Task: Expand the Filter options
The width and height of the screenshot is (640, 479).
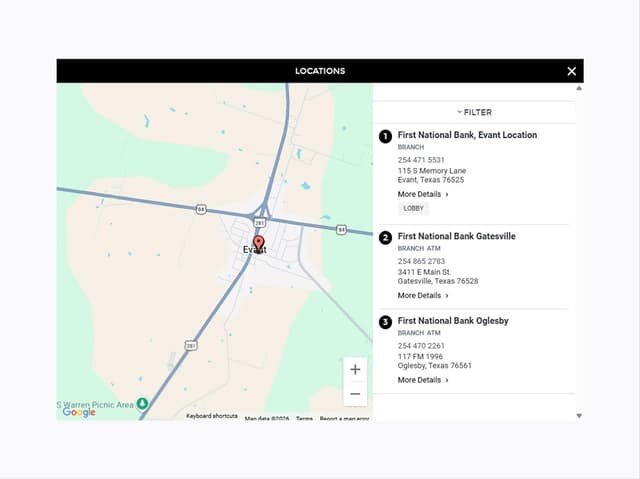Action: 474,112
